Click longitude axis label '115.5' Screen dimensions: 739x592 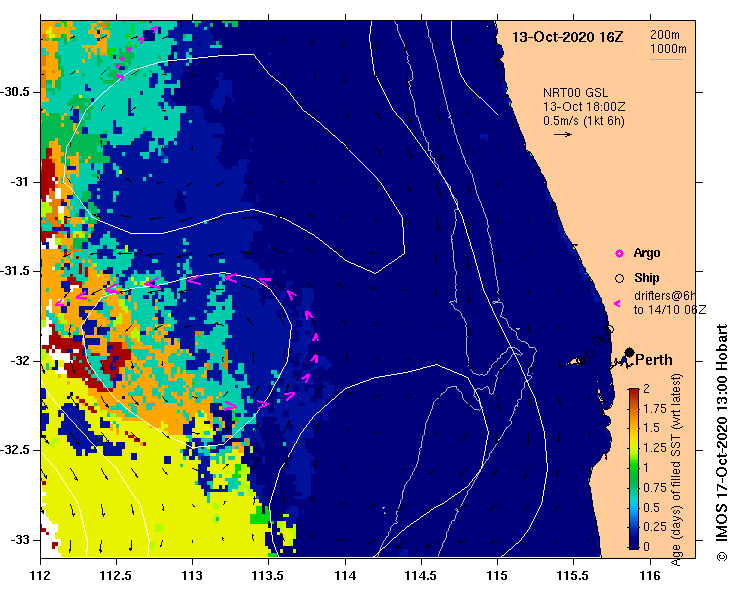point(574,576)
